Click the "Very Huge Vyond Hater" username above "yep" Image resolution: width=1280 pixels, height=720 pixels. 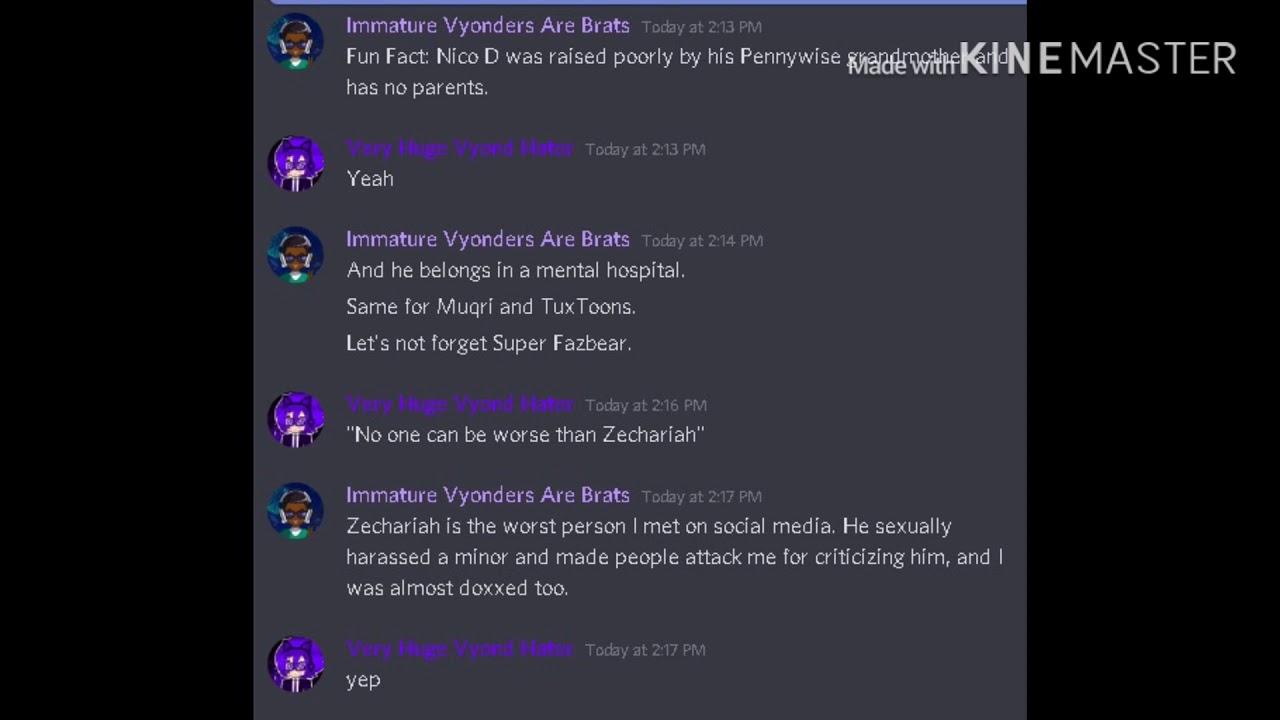(x=459, y=649)
